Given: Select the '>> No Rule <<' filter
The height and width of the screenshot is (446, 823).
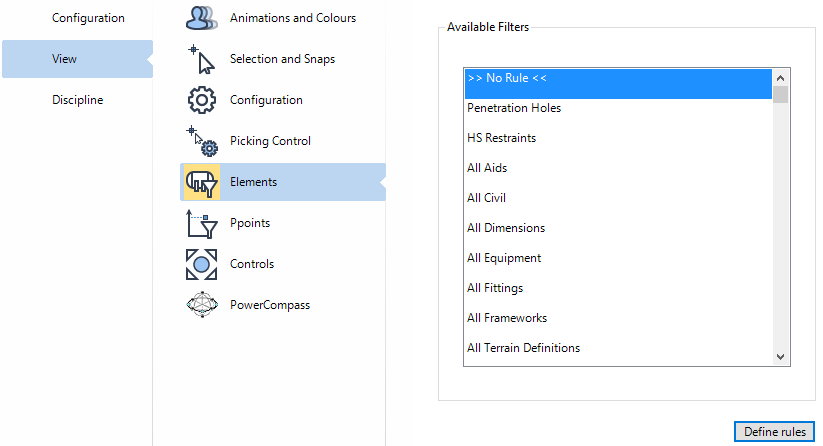Looking at the screenshot, I should 507,78.
